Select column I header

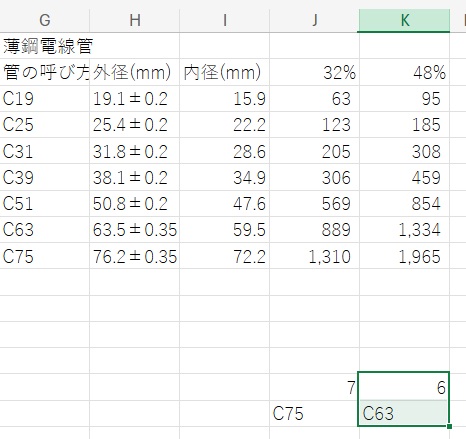pos(225,20)
